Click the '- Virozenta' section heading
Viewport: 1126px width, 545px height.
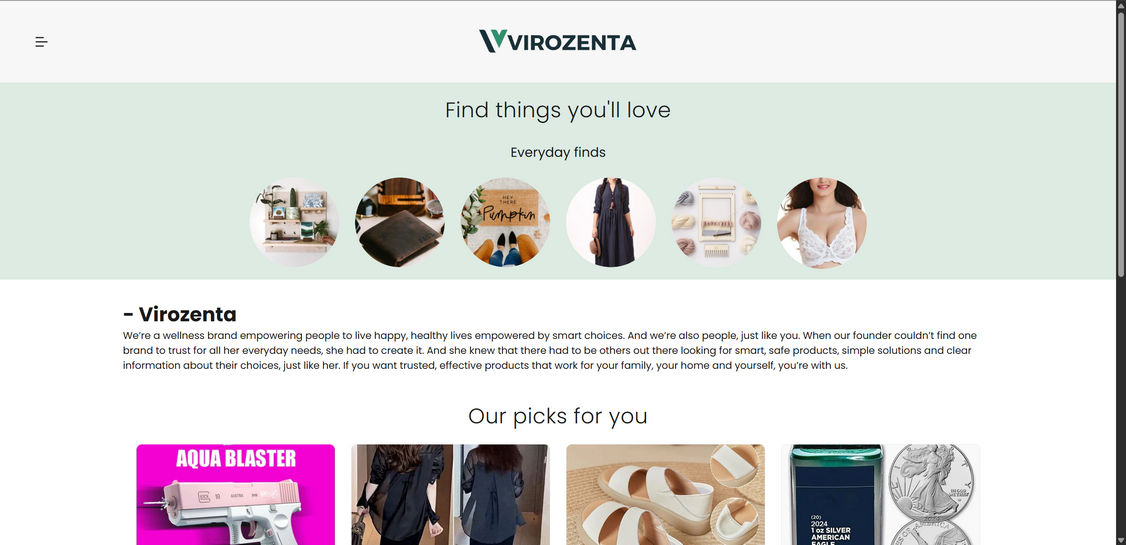(180, 314)
